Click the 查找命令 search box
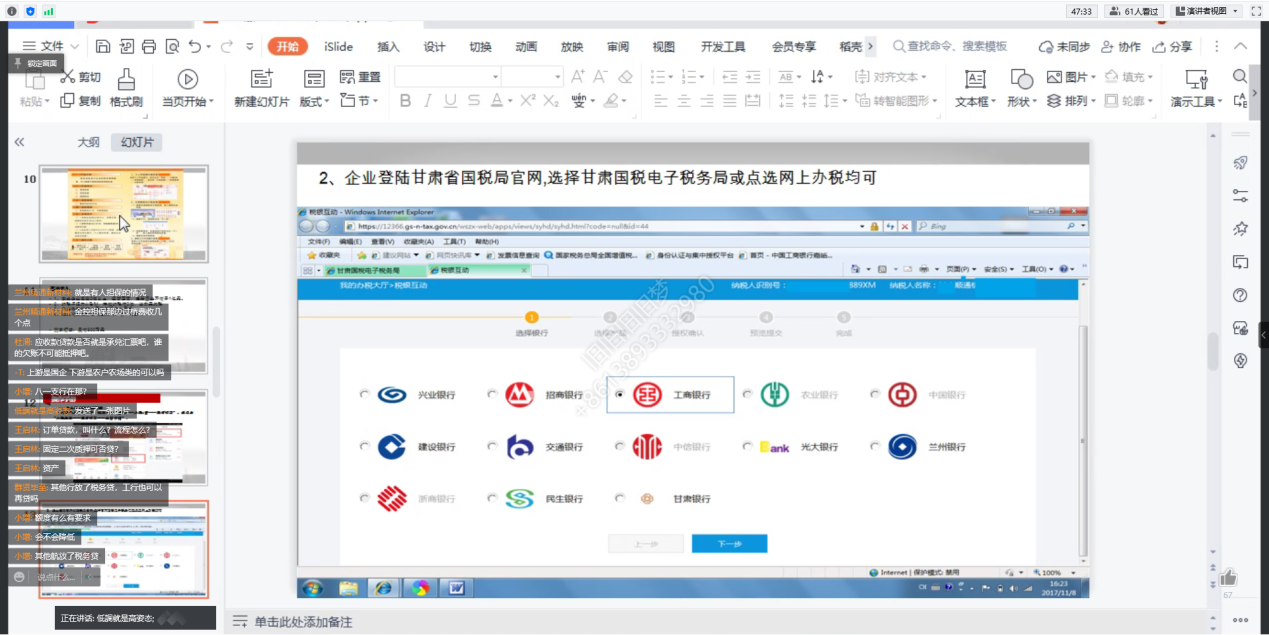The width and height of the screenshot is (1269, 635). coord(951,46)
